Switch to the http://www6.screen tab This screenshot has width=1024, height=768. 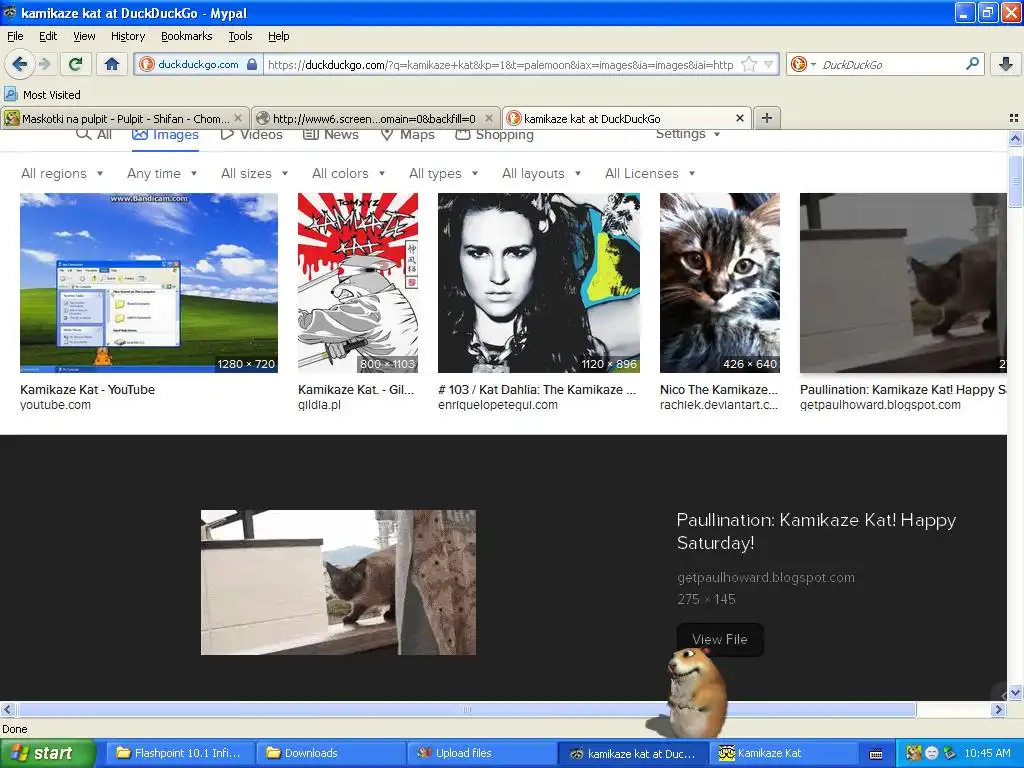(x=376, y=118)
